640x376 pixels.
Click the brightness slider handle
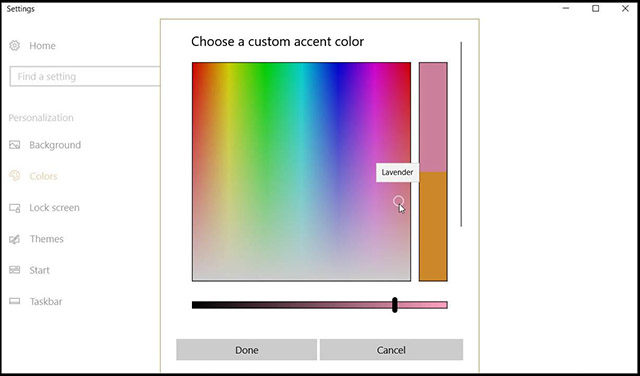tap(395, 305)
